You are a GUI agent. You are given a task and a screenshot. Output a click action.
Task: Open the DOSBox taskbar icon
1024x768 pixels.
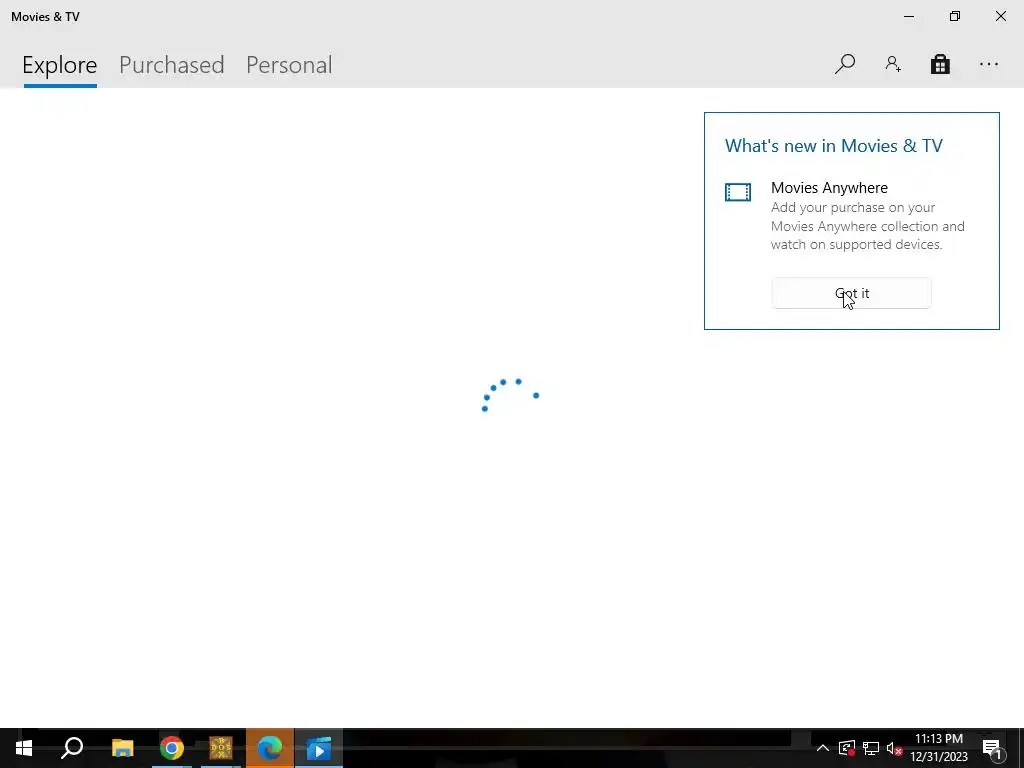coord(221,748)
